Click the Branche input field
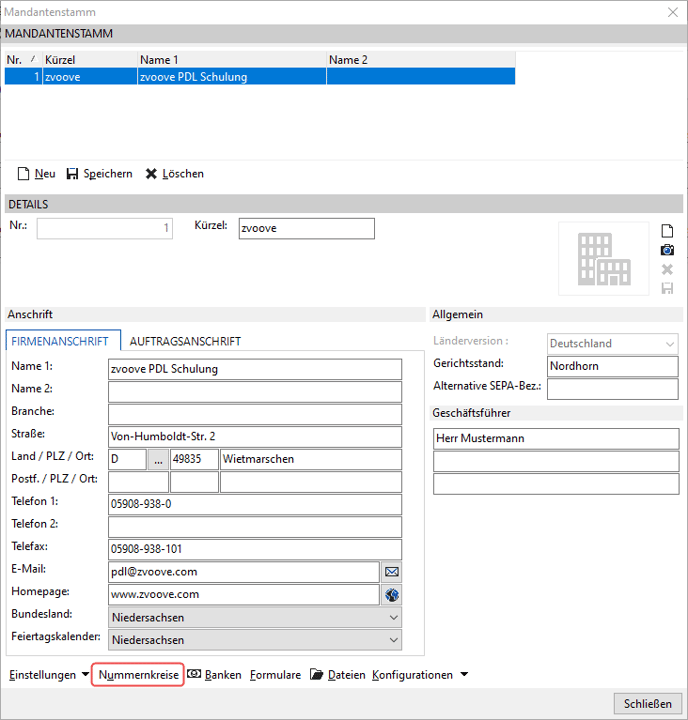The image size is (688, 720). pos(255,414)
